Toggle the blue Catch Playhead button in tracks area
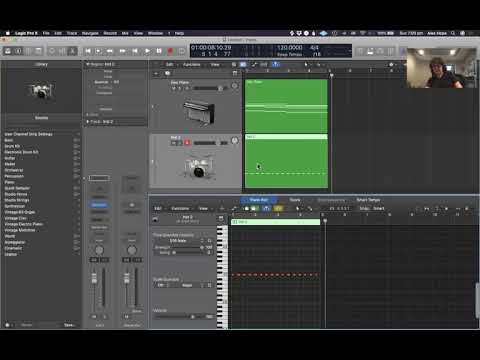The height and width of the screenshot is (360, 480). point(275,64)
